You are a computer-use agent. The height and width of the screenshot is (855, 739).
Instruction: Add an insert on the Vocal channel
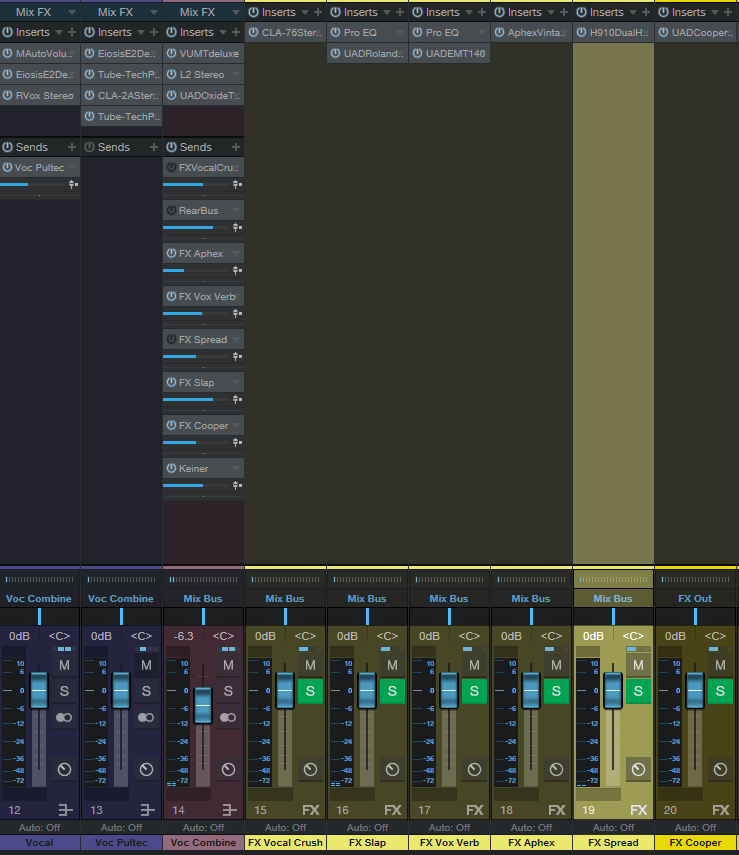click(71, 32)
